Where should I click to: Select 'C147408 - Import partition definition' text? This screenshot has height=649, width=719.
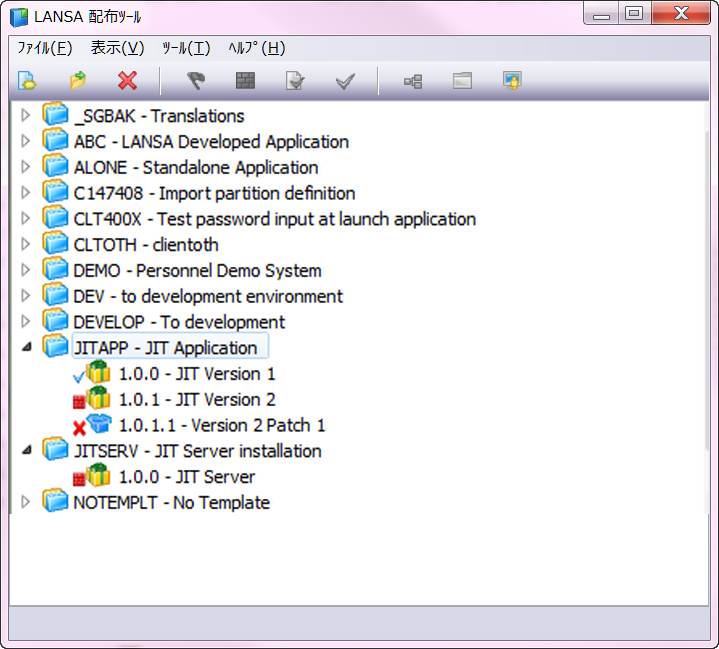pyautogui.click(x=215, y=194)
